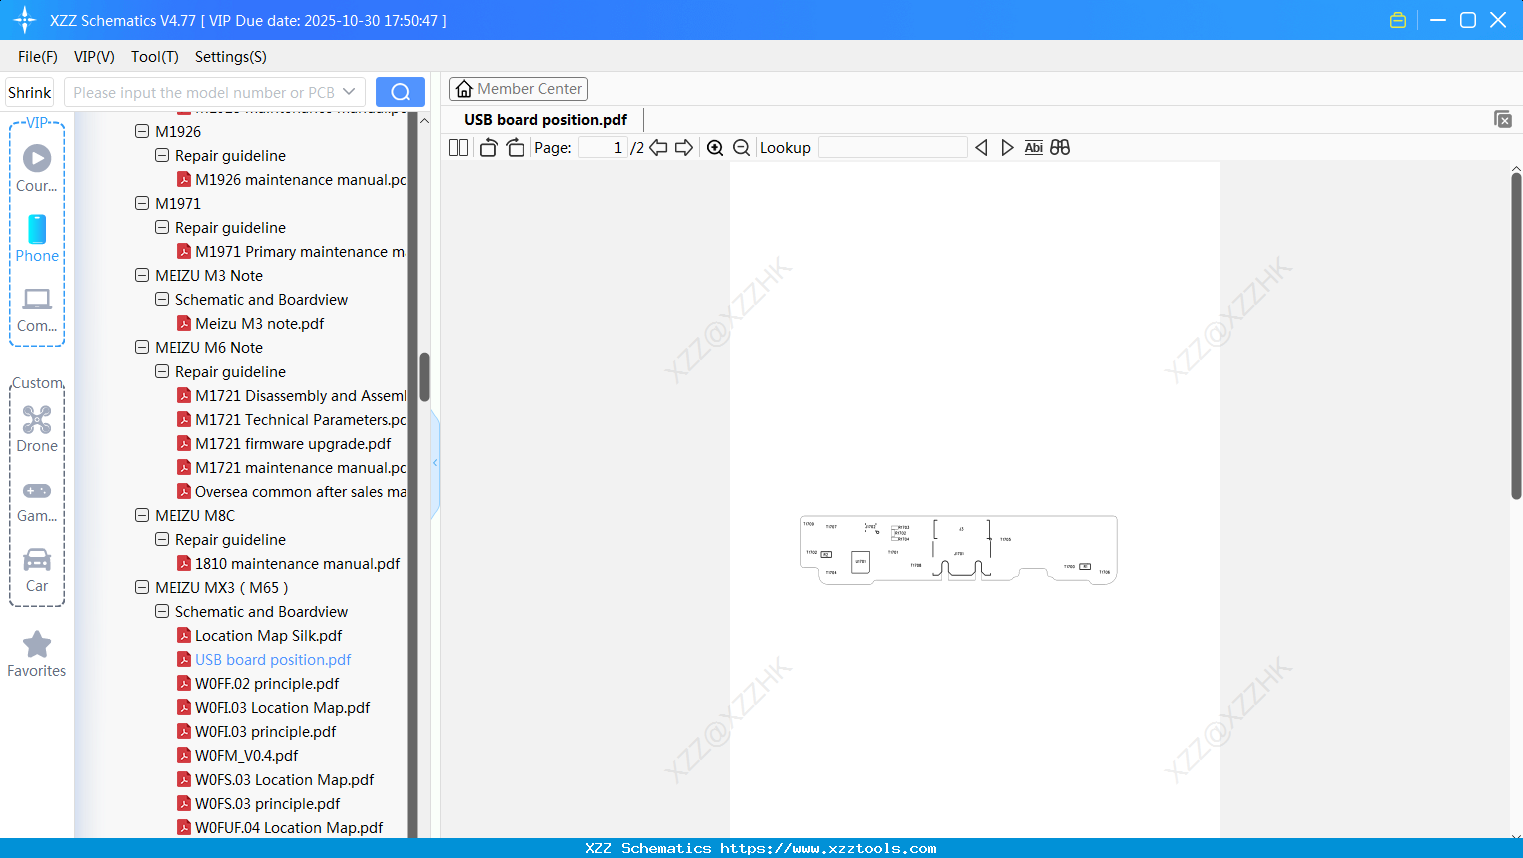
Task: Open W0FF.02 principle.pdf
Action: [x=258, y=684]
